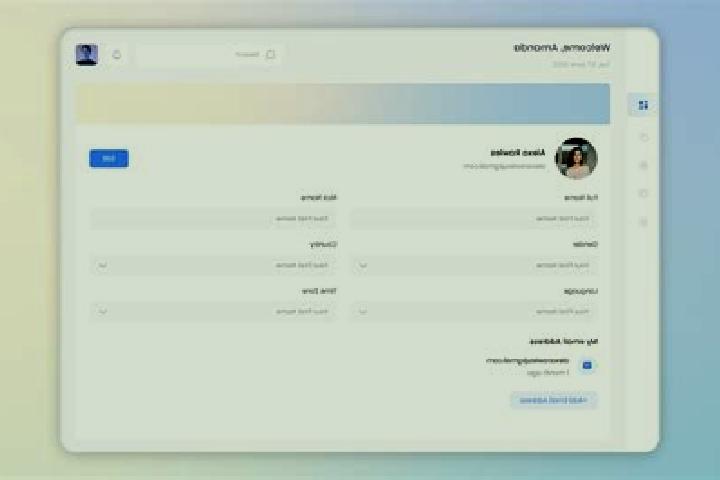Screen dimensions: 720x480
Task: Open the Time Zone dropdown
Action: (214, 311)
